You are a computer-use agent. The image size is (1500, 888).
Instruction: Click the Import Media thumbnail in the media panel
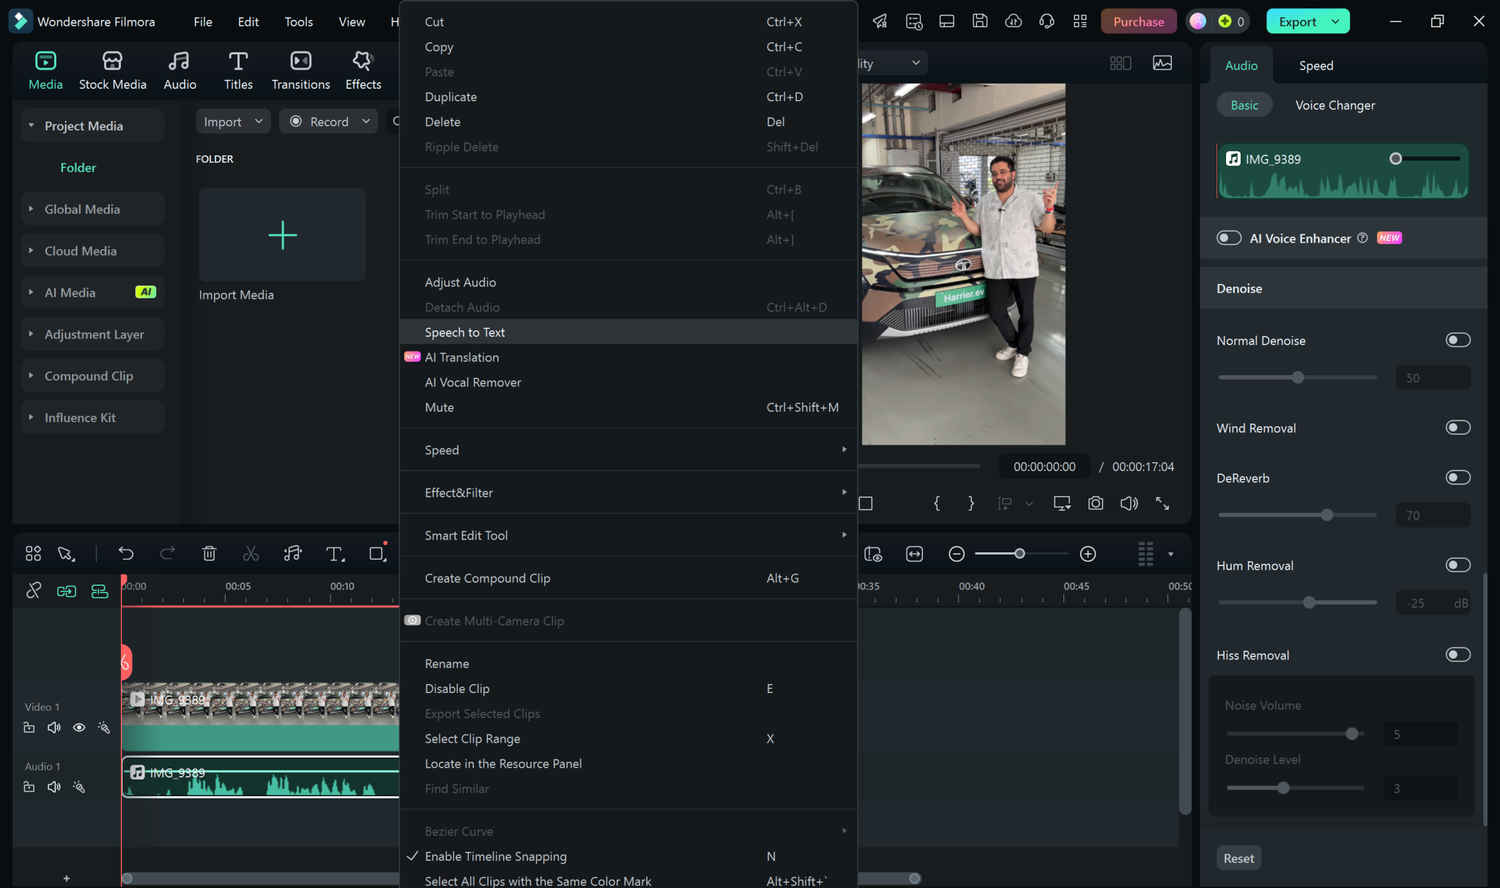coord(282,235)
